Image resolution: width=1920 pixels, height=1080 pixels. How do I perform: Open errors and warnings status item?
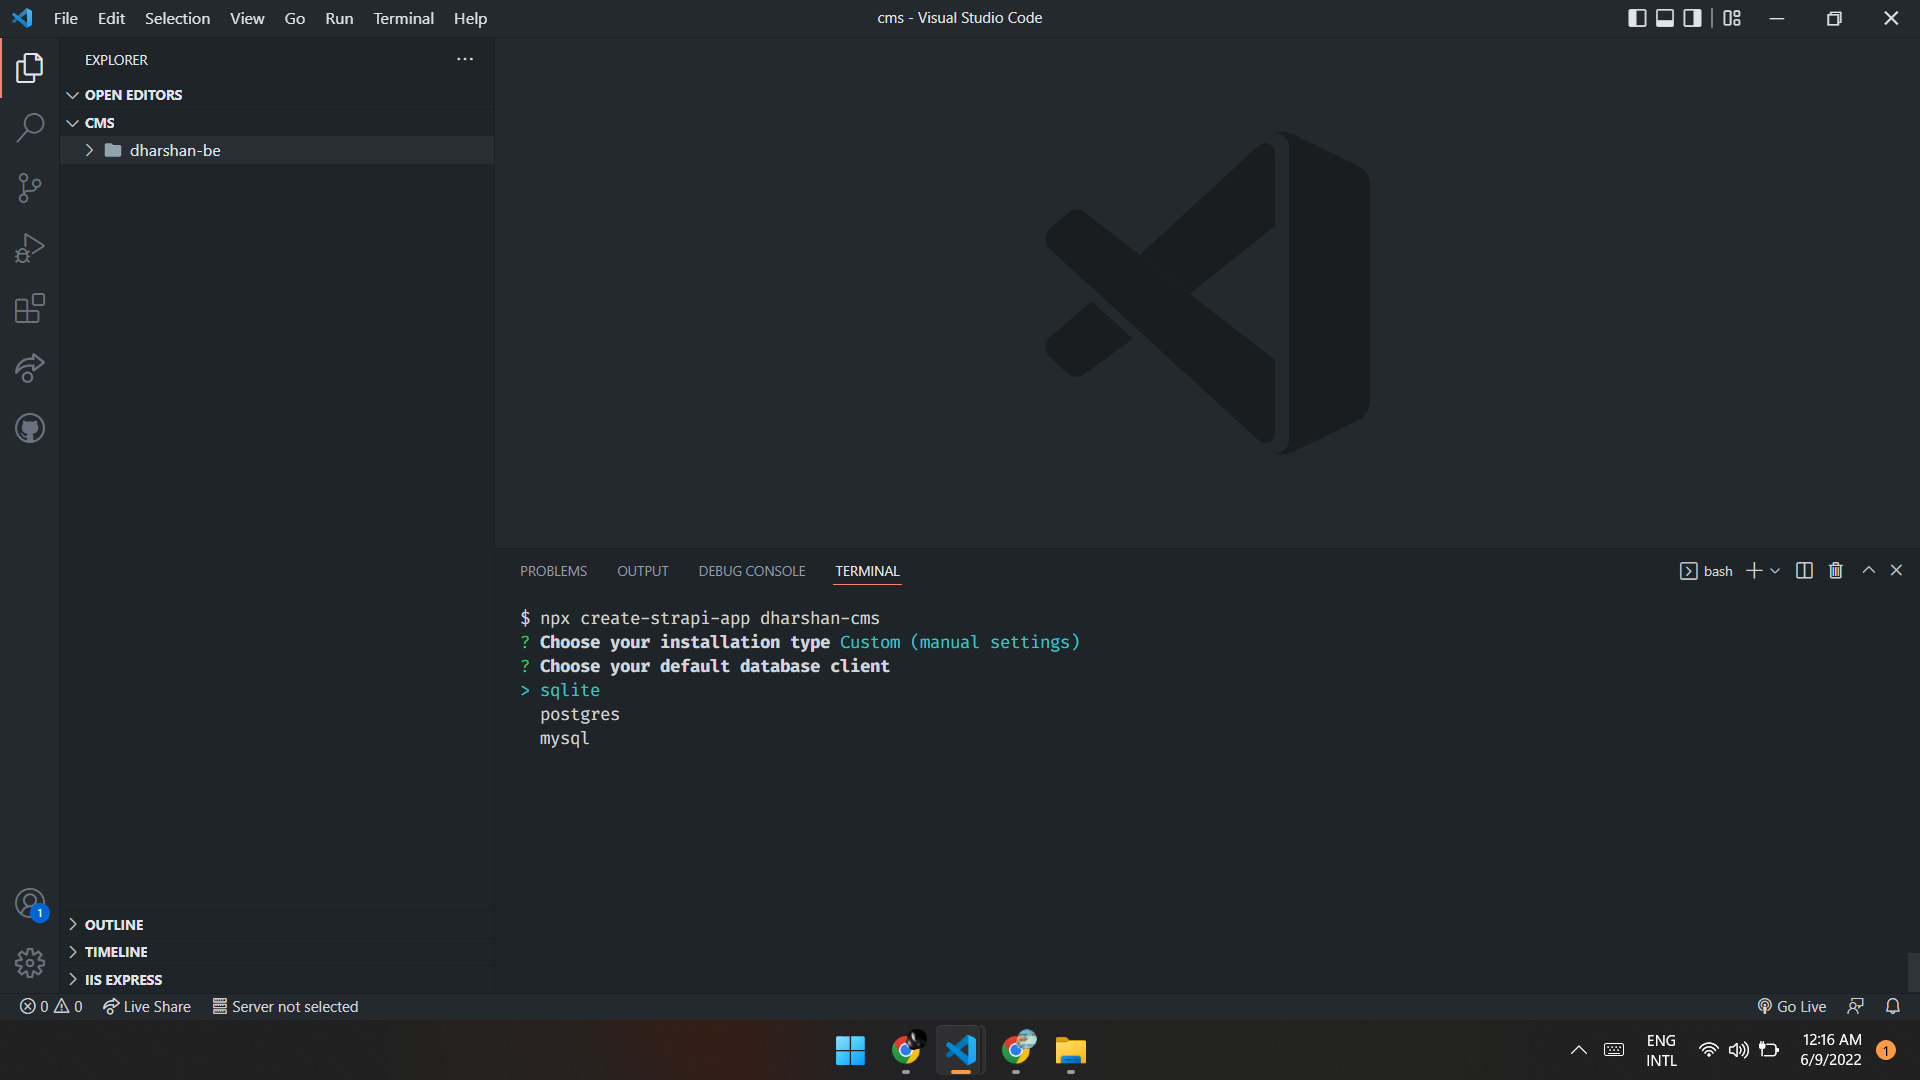51,1007
